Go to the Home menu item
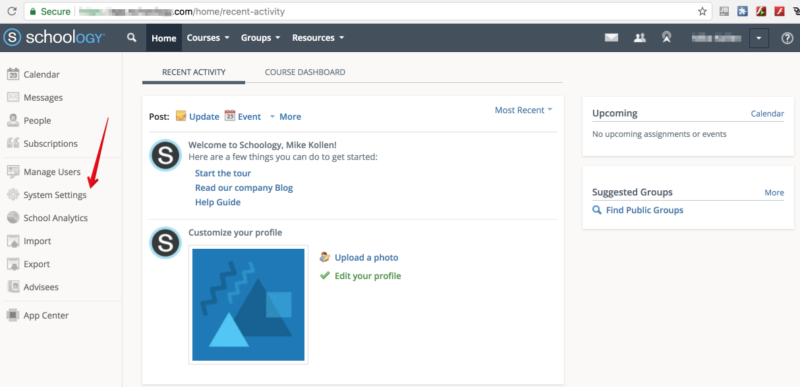800x387 pixels. click(164, 38)
